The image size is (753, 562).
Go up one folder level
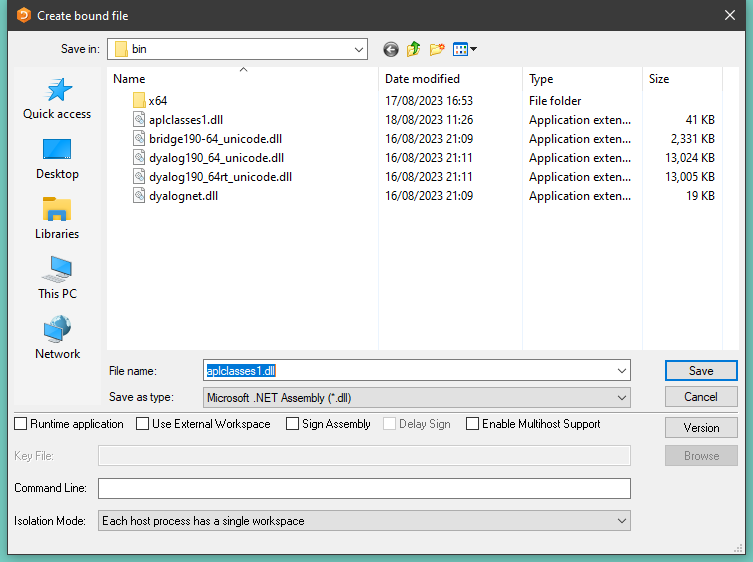[x=414, y=49]
